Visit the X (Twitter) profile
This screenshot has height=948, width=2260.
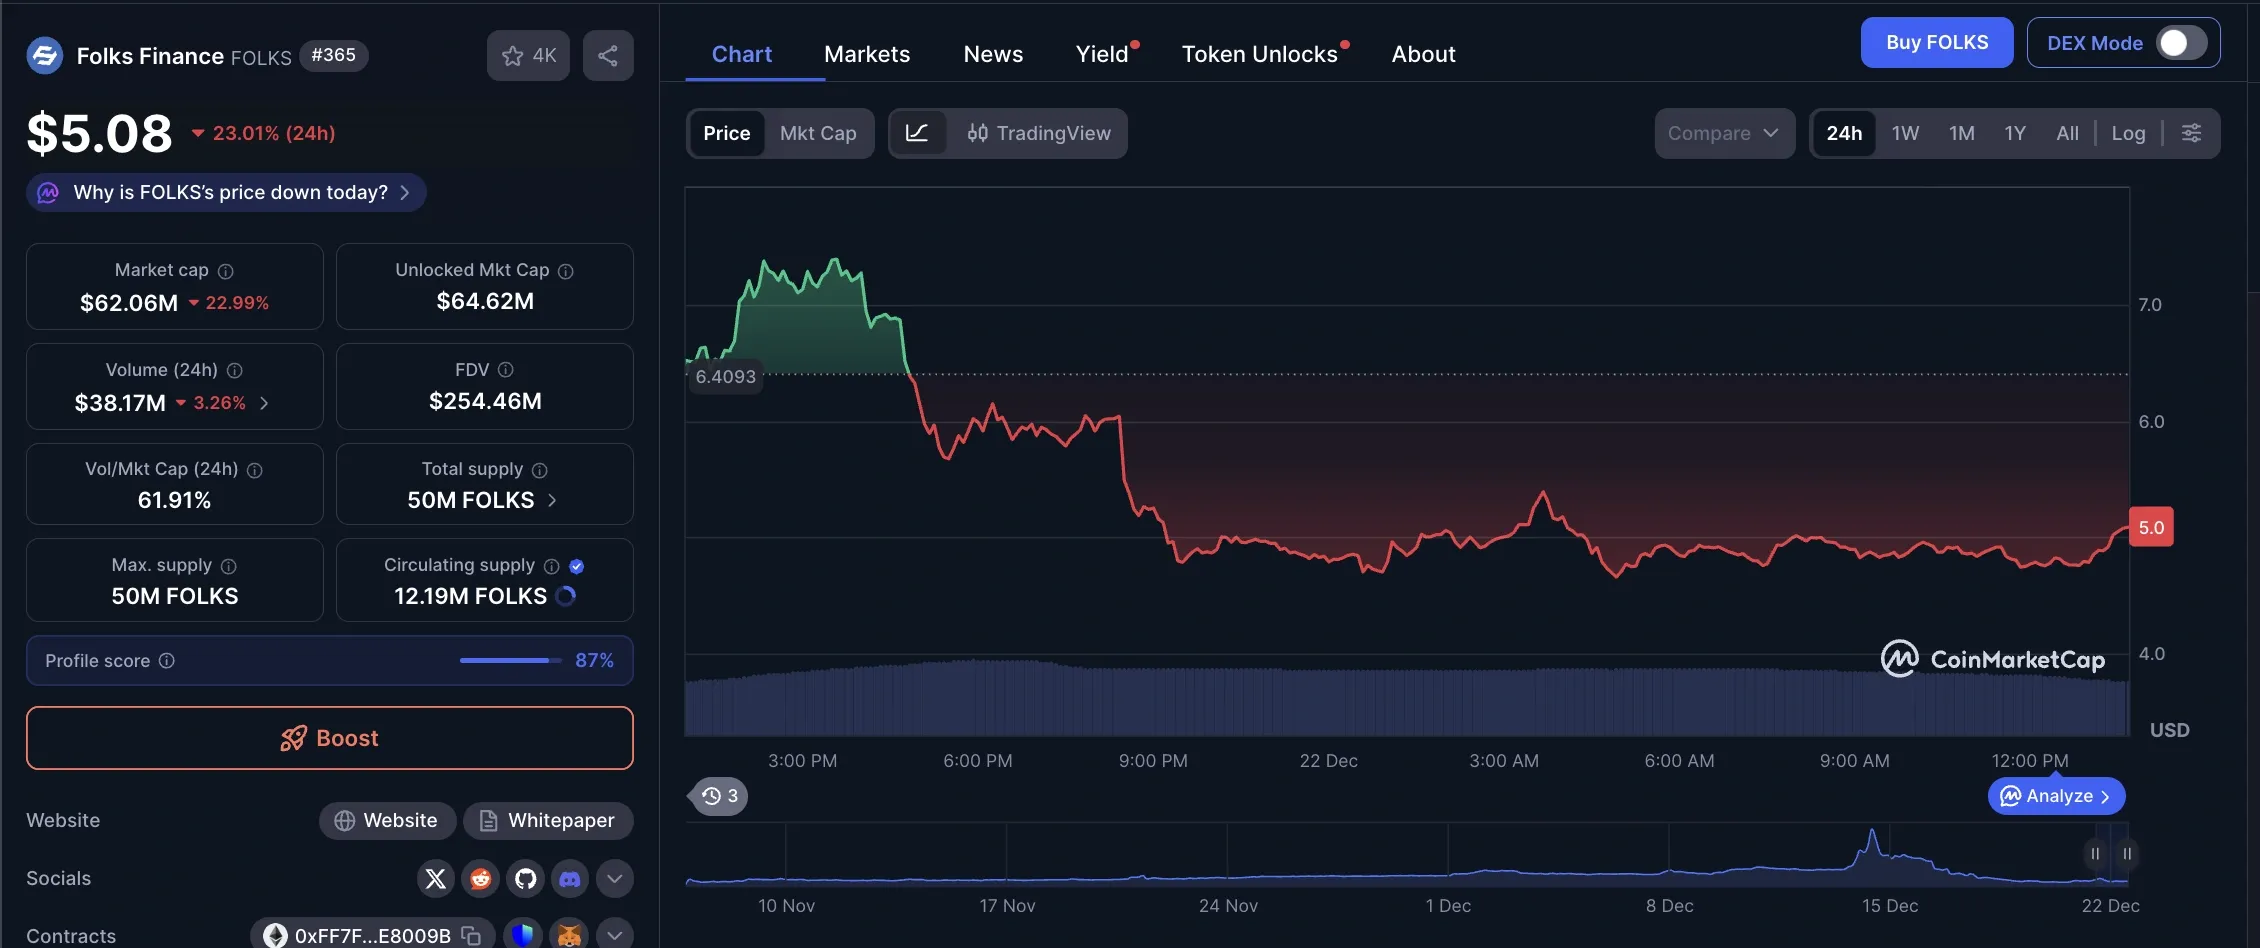435,878
